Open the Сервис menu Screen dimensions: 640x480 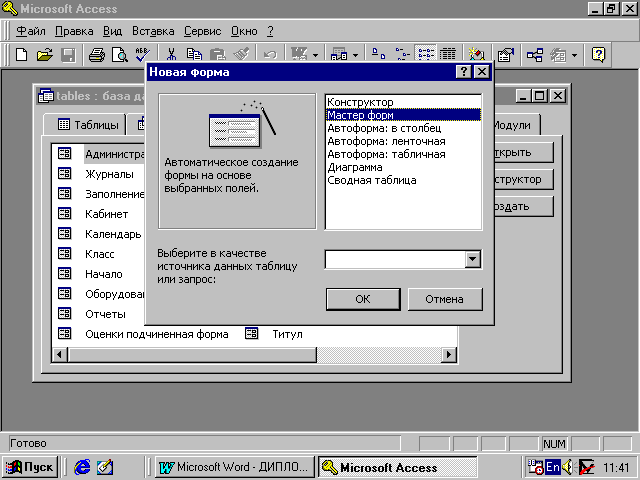point(202,31)
